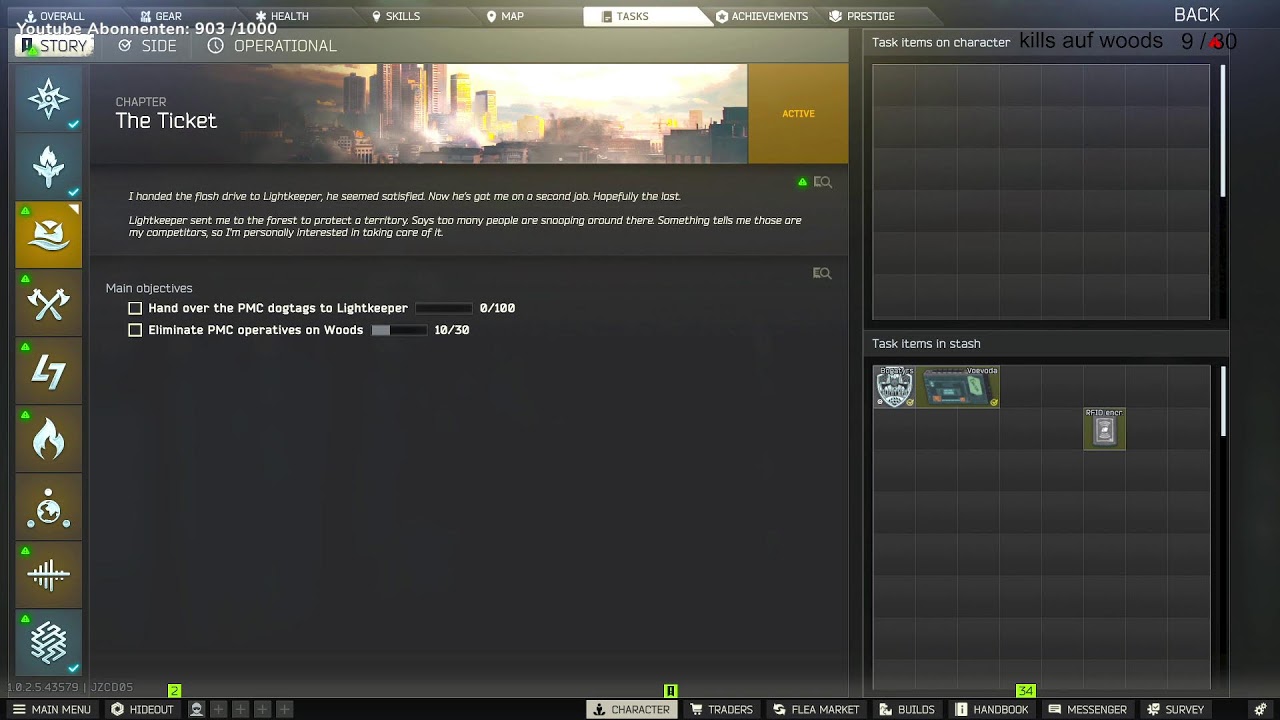Click the Achievements badge icon
This screenshot has height=720, width=1280.
pos(722,16)
